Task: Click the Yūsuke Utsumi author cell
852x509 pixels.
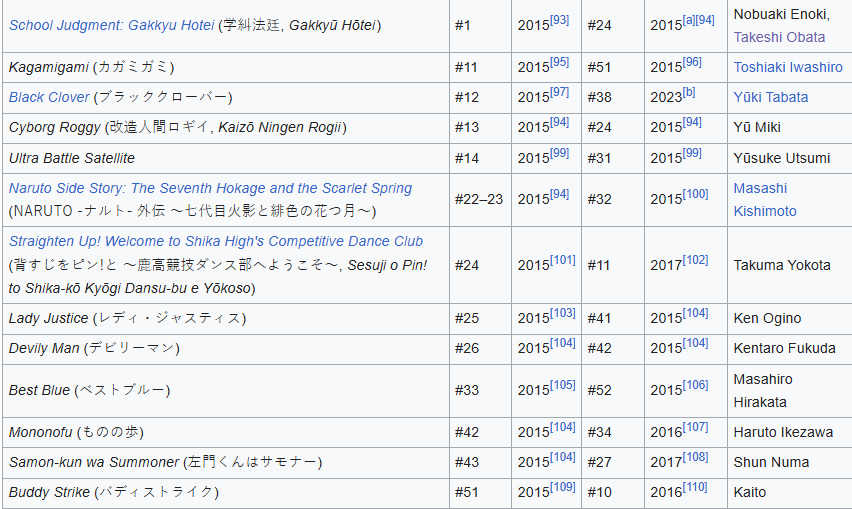Action: pyautogui.click(x=790, y=158)
